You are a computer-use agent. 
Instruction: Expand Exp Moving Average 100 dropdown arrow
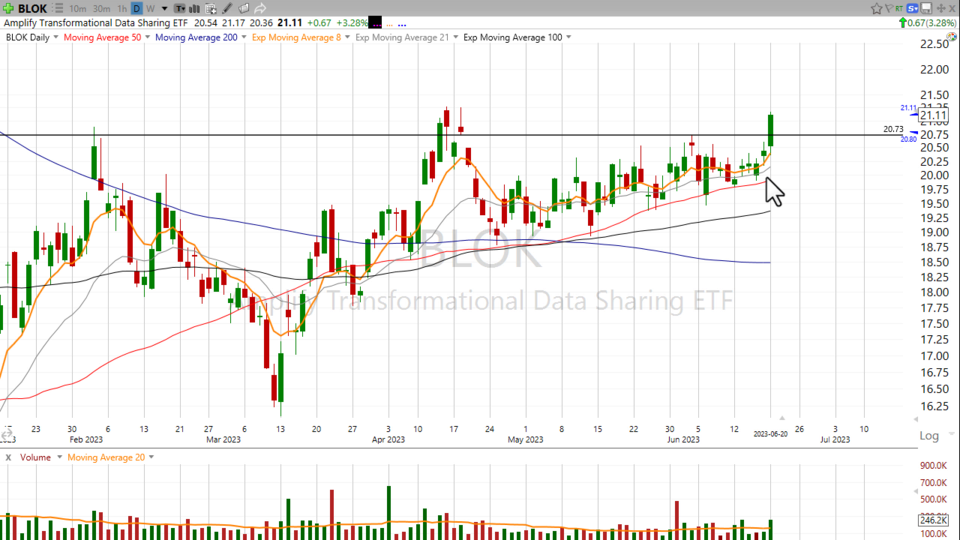click(x=569, y=37)
